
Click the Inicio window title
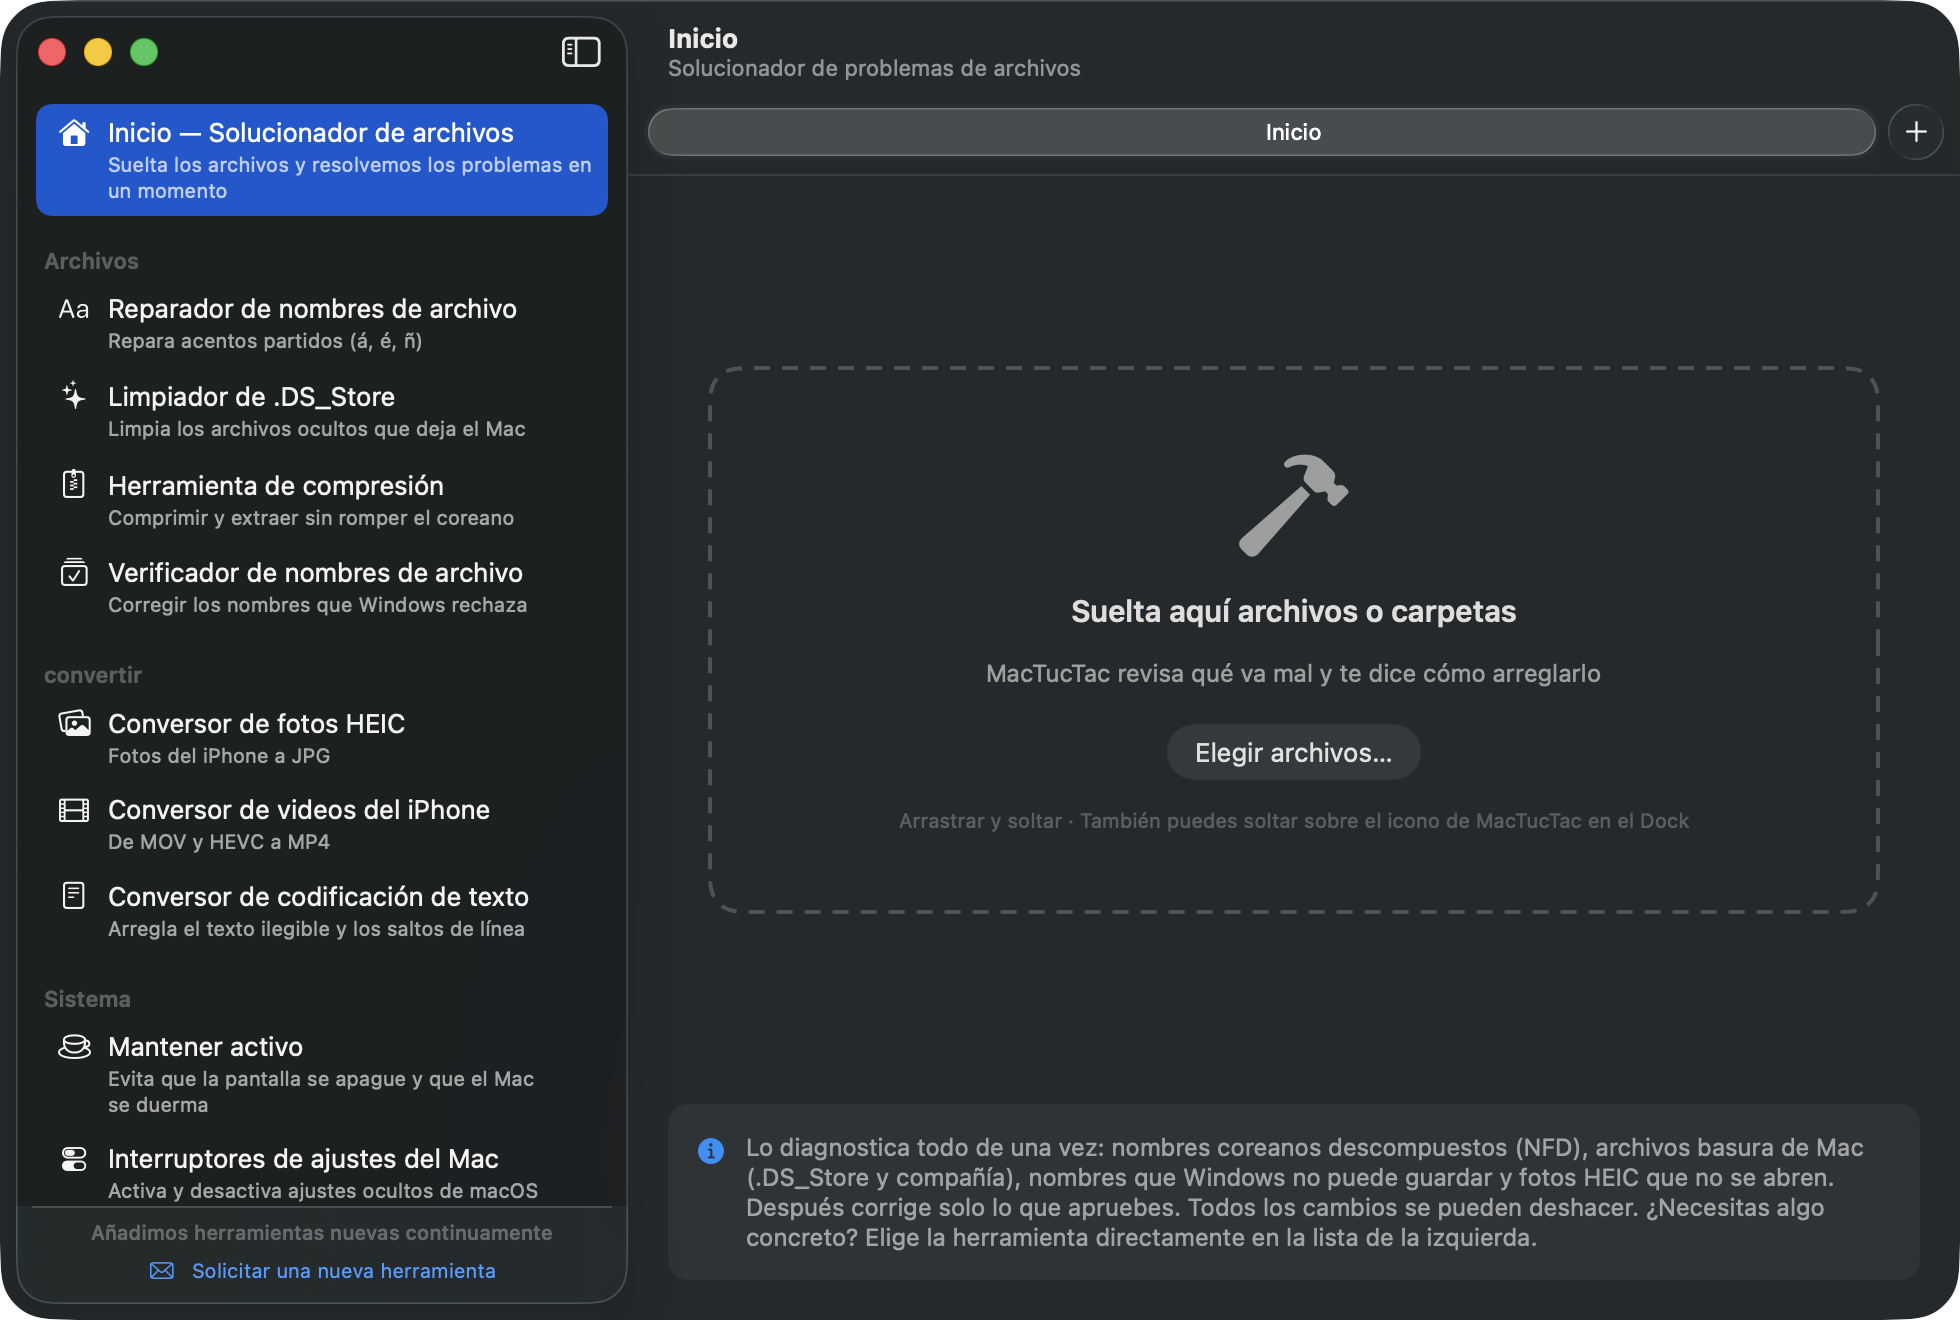(x=703, y=39)
